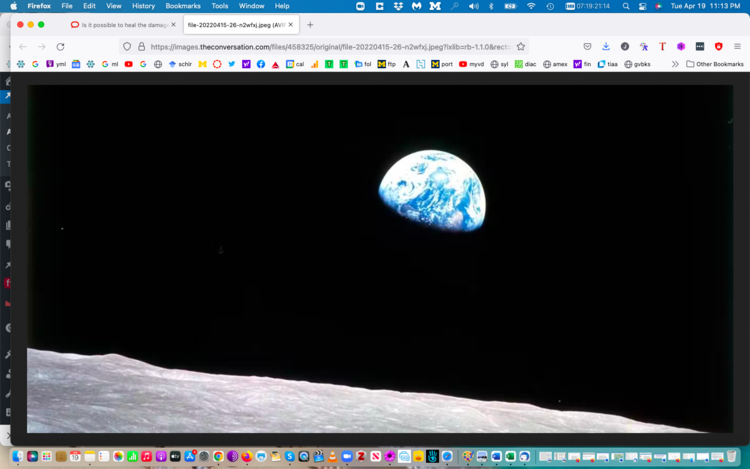Open Spotlight search in menu bar
Screen dimensions: 750x469
coord(626,6)
